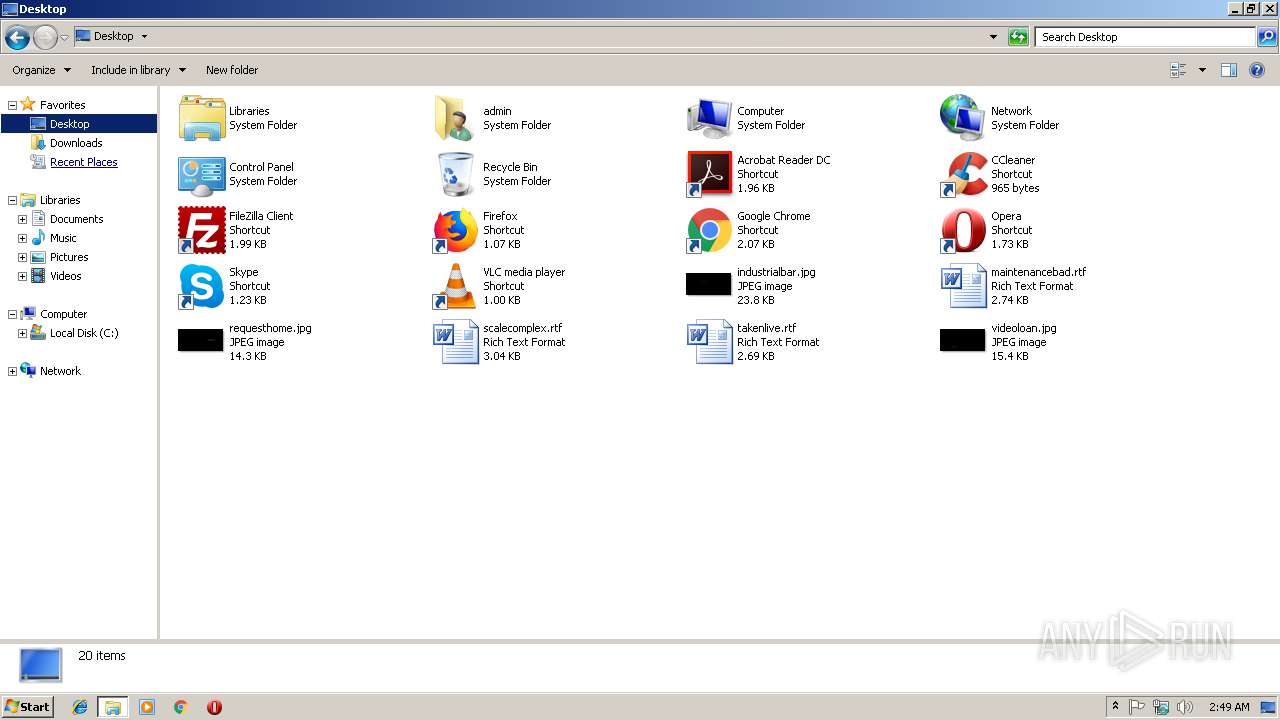Click the New folder button

pos(232,70)
